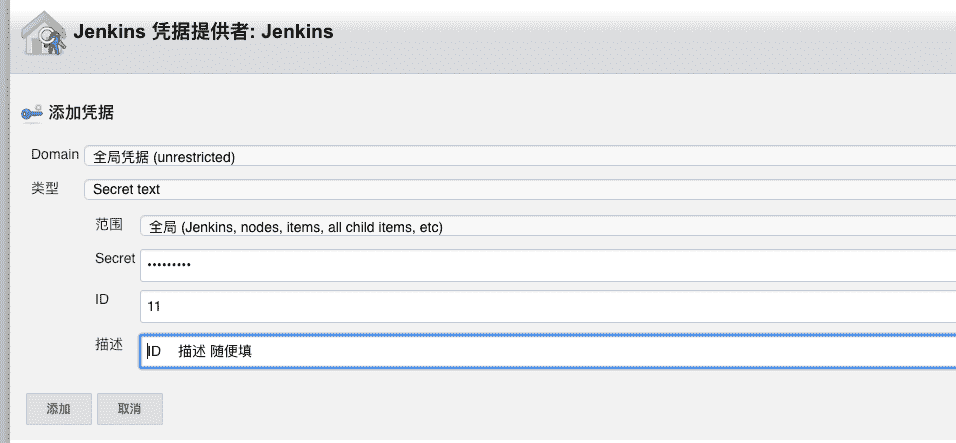Image resolution: width=956 pixels, height=443 pixels.
Task: Click the Jenkins credentials house-and-keys icon
Action: [43, 34]
